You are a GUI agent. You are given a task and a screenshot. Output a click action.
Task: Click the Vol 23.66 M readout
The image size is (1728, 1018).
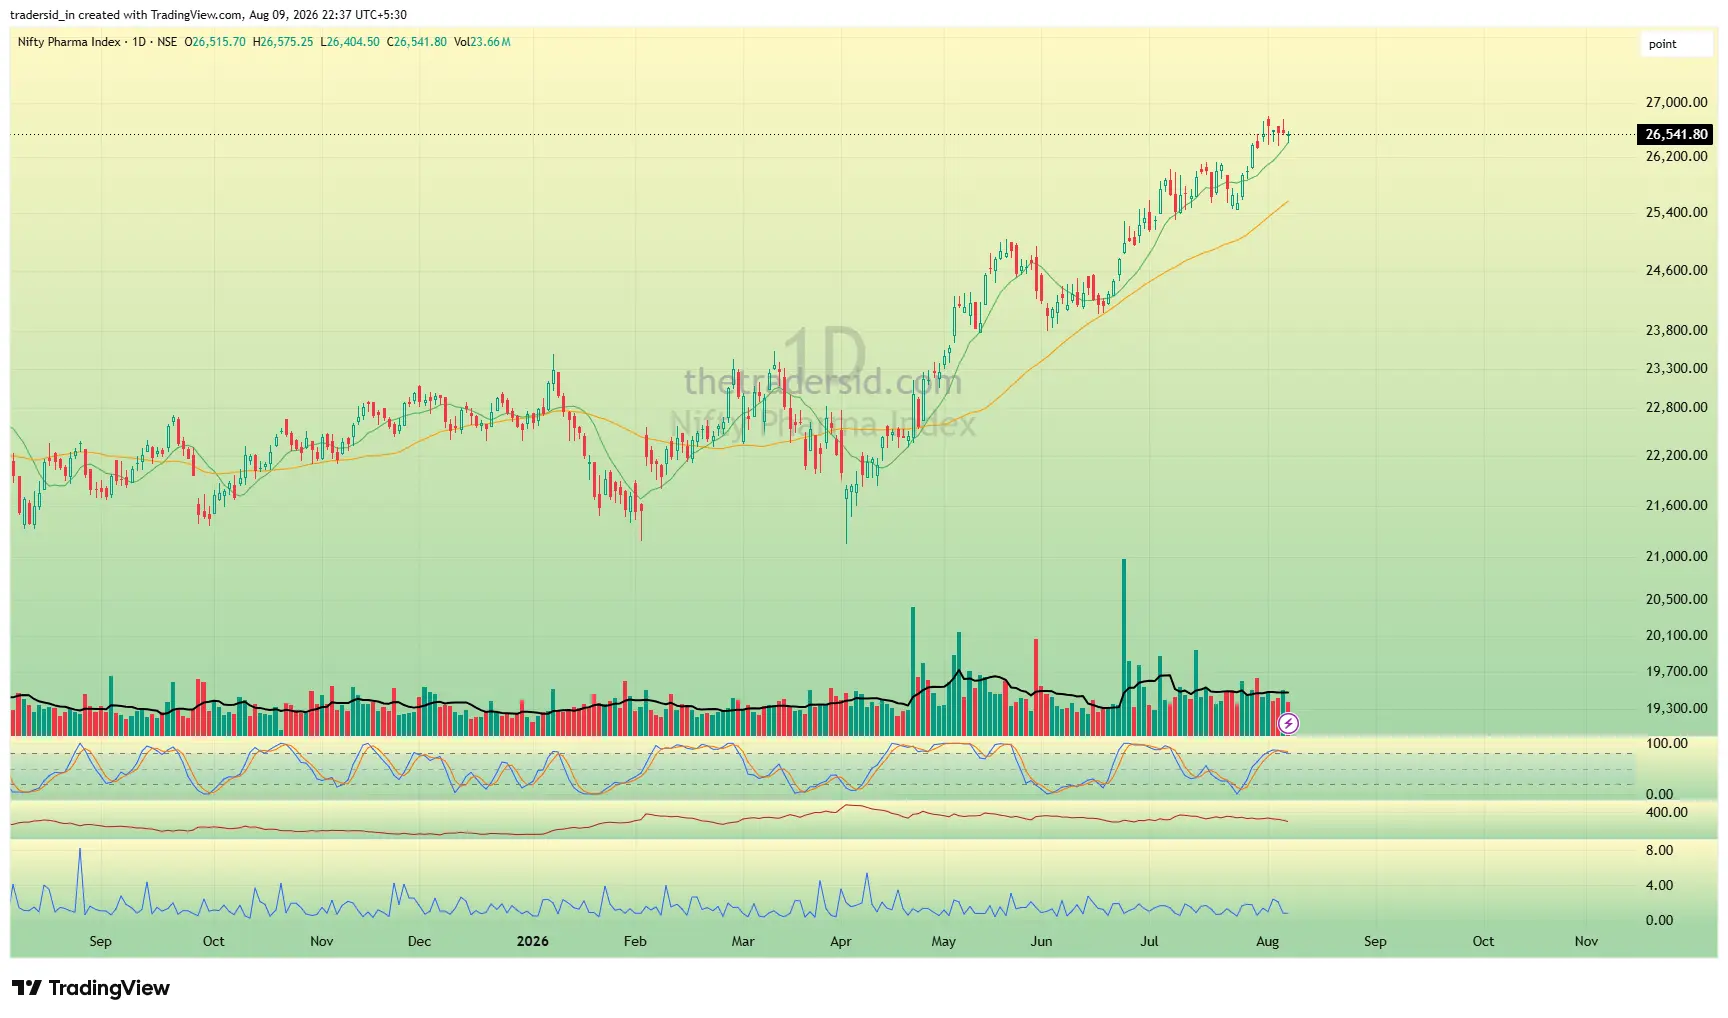(482, 42)
